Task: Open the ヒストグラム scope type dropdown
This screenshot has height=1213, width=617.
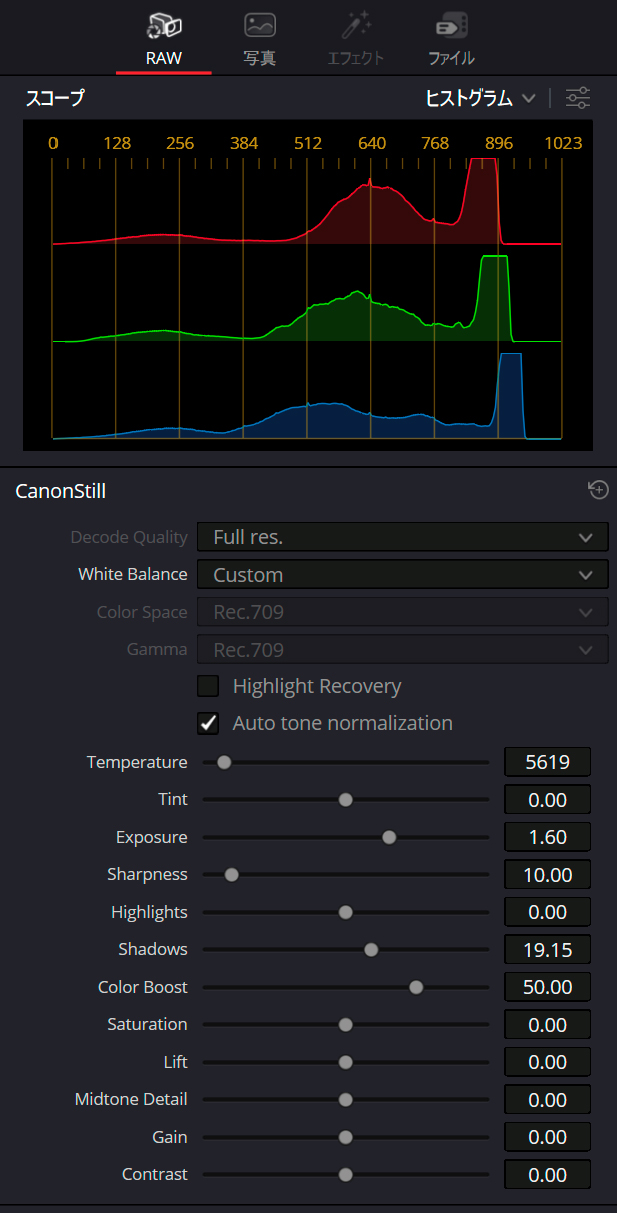Action: coord(482,98)
